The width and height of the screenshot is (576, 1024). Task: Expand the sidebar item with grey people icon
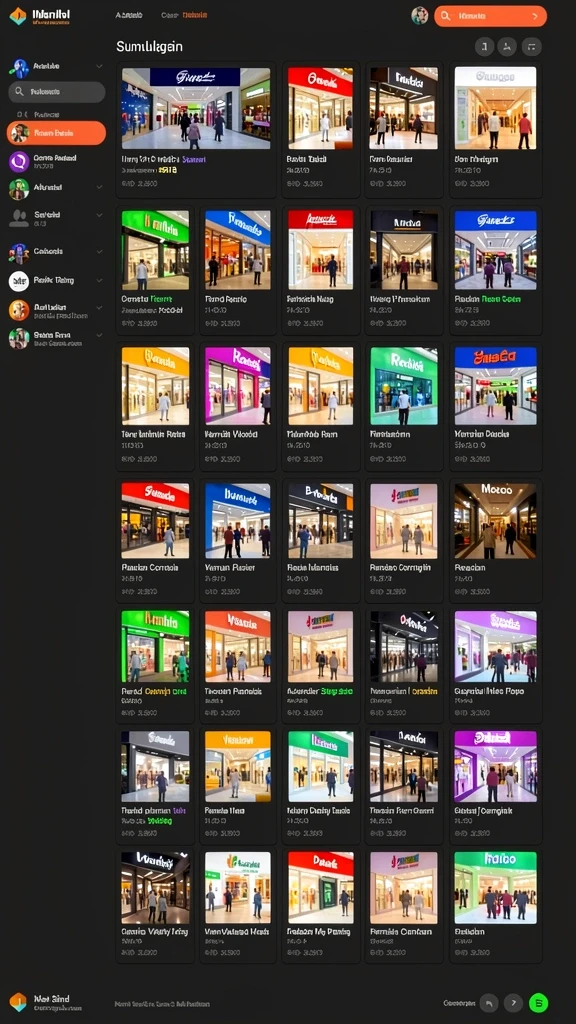(99, 215)
